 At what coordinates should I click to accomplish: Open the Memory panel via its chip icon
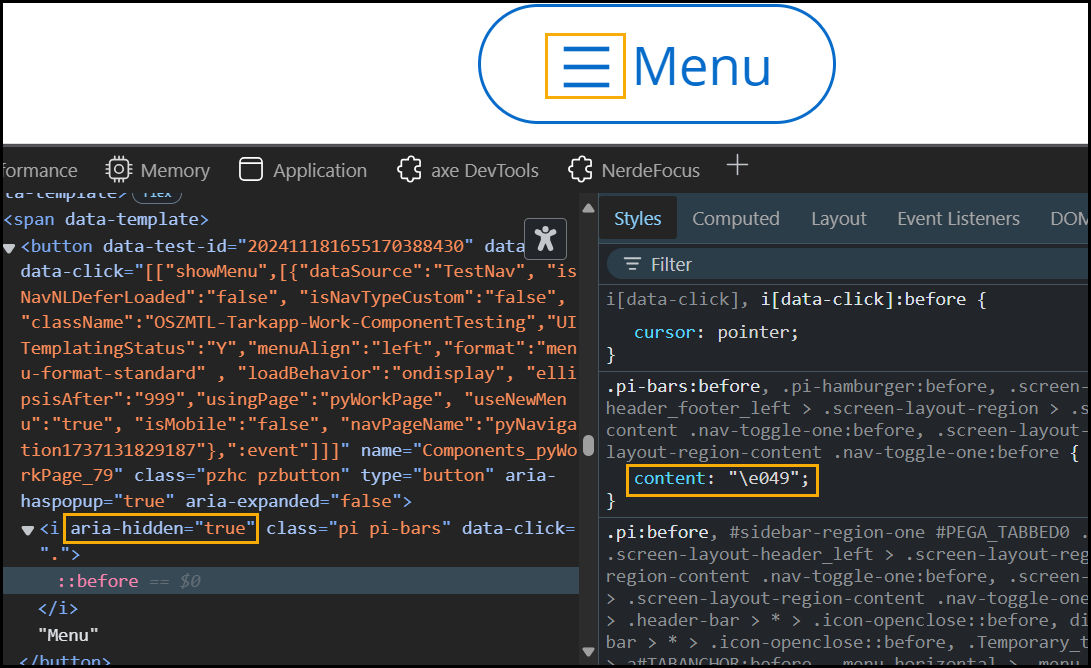(x=119, y=170)
